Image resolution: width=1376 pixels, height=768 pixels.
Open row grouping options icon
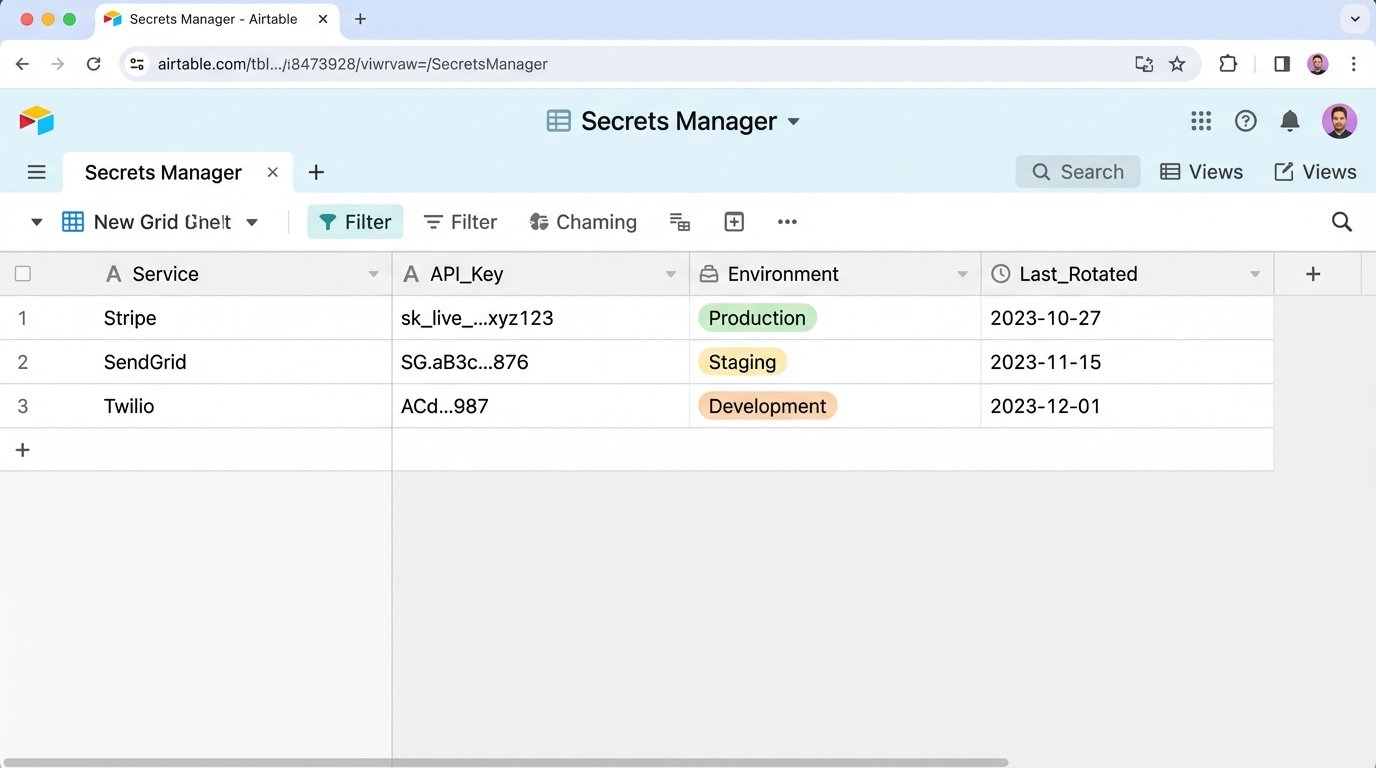[680, 222]
